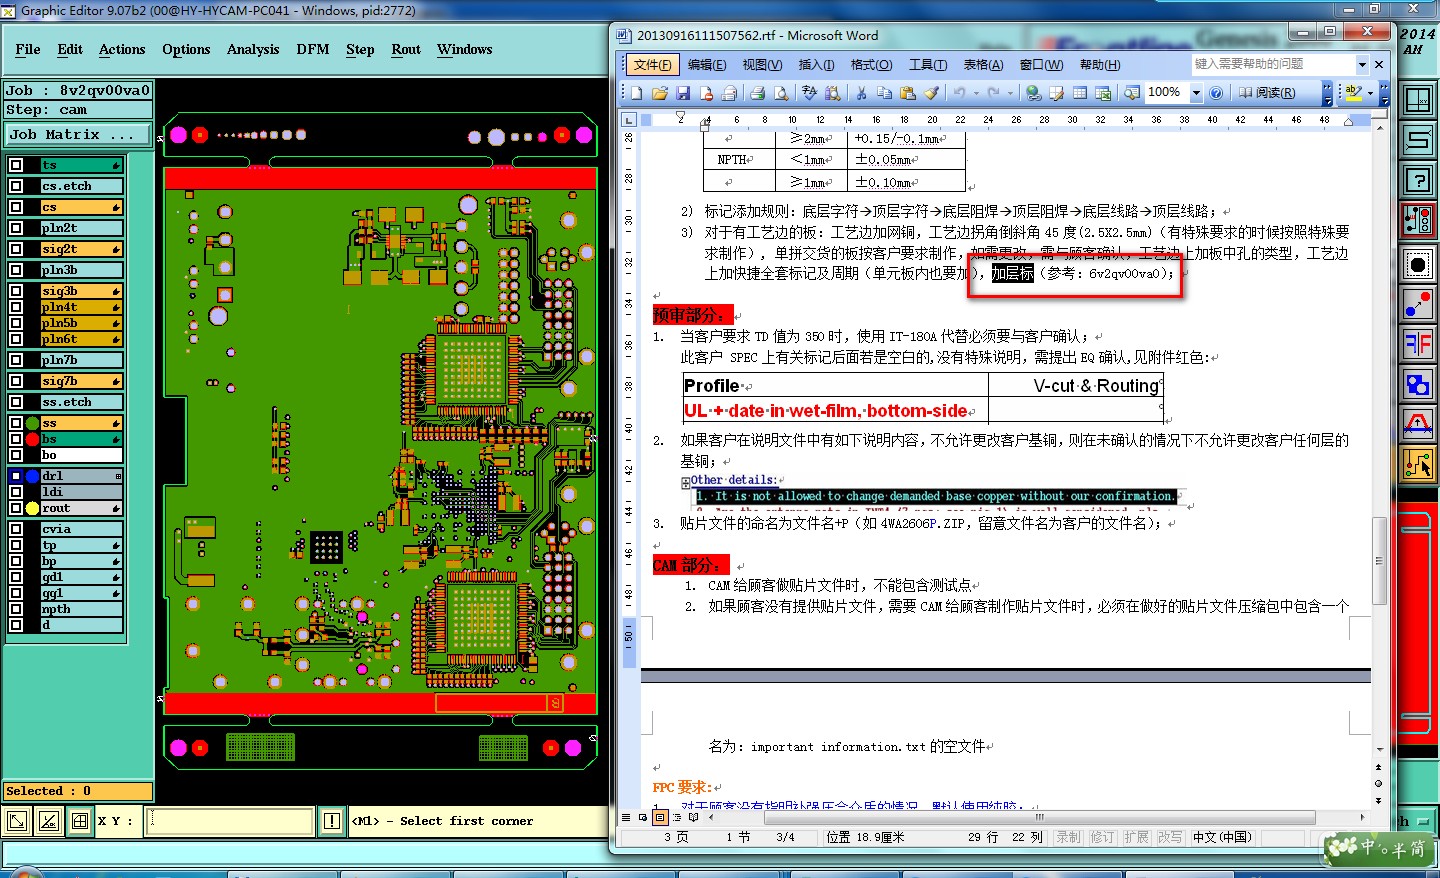Image resolution: width=1440 pixels, height=878 pixels.
Task: Click the blue overlapping shapes icon
Action: [x=1418, y=384]
